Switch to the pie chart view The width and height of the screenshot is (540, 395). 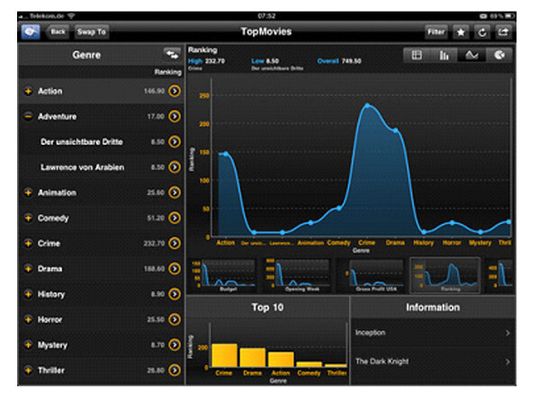(x=499, y=55)
